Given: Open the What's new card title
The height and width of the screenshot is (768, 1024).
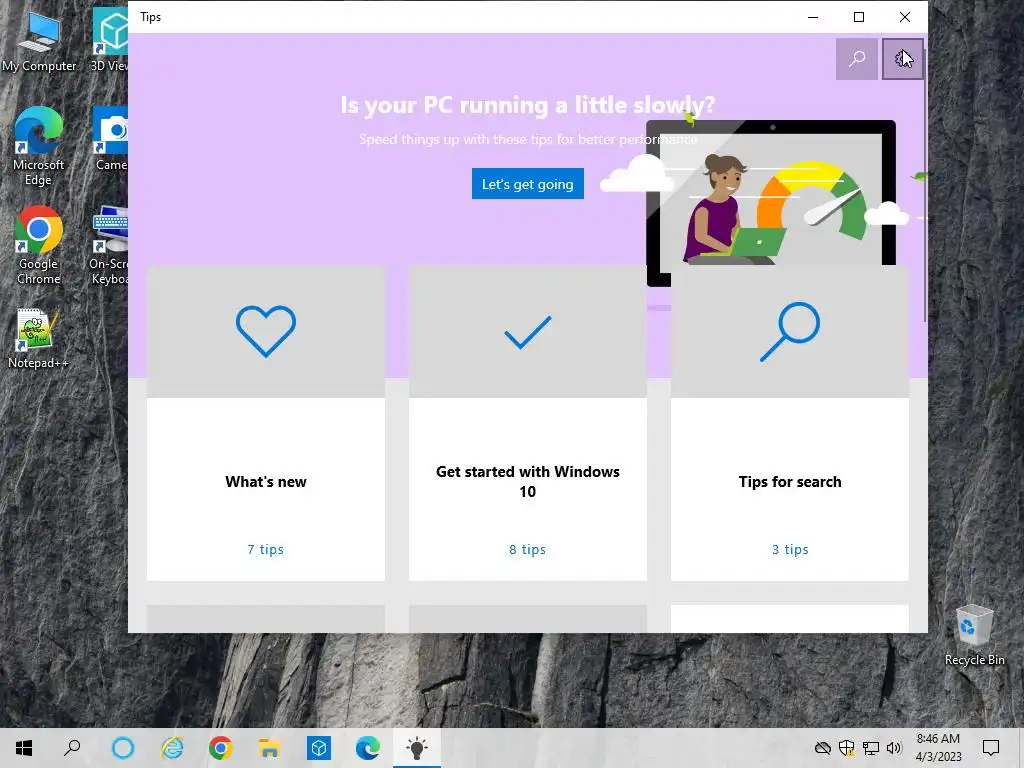Looking at the screenshot, I should tap(266, 481).
